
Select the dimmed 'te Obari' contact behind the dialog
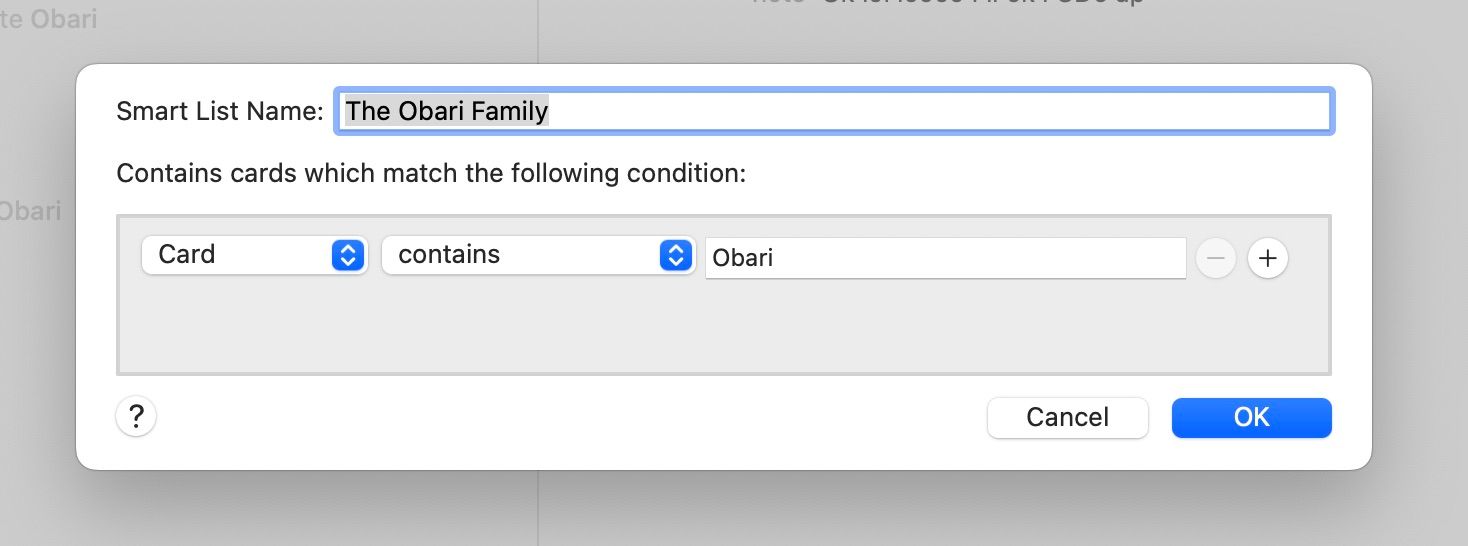tap(49, 19)
